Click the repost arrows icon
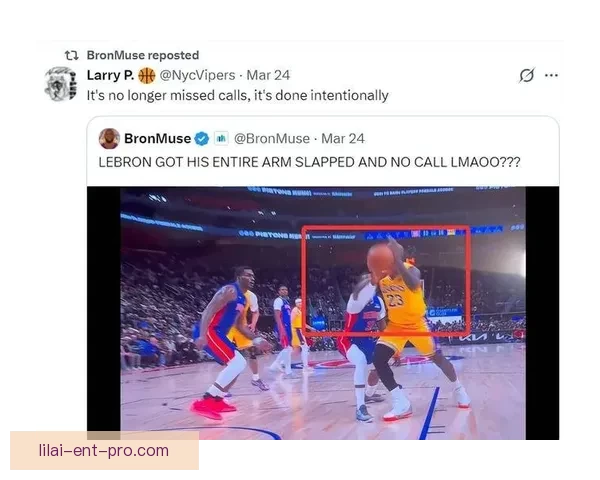This screenshot has width=600, height=480. pos(72,56)
